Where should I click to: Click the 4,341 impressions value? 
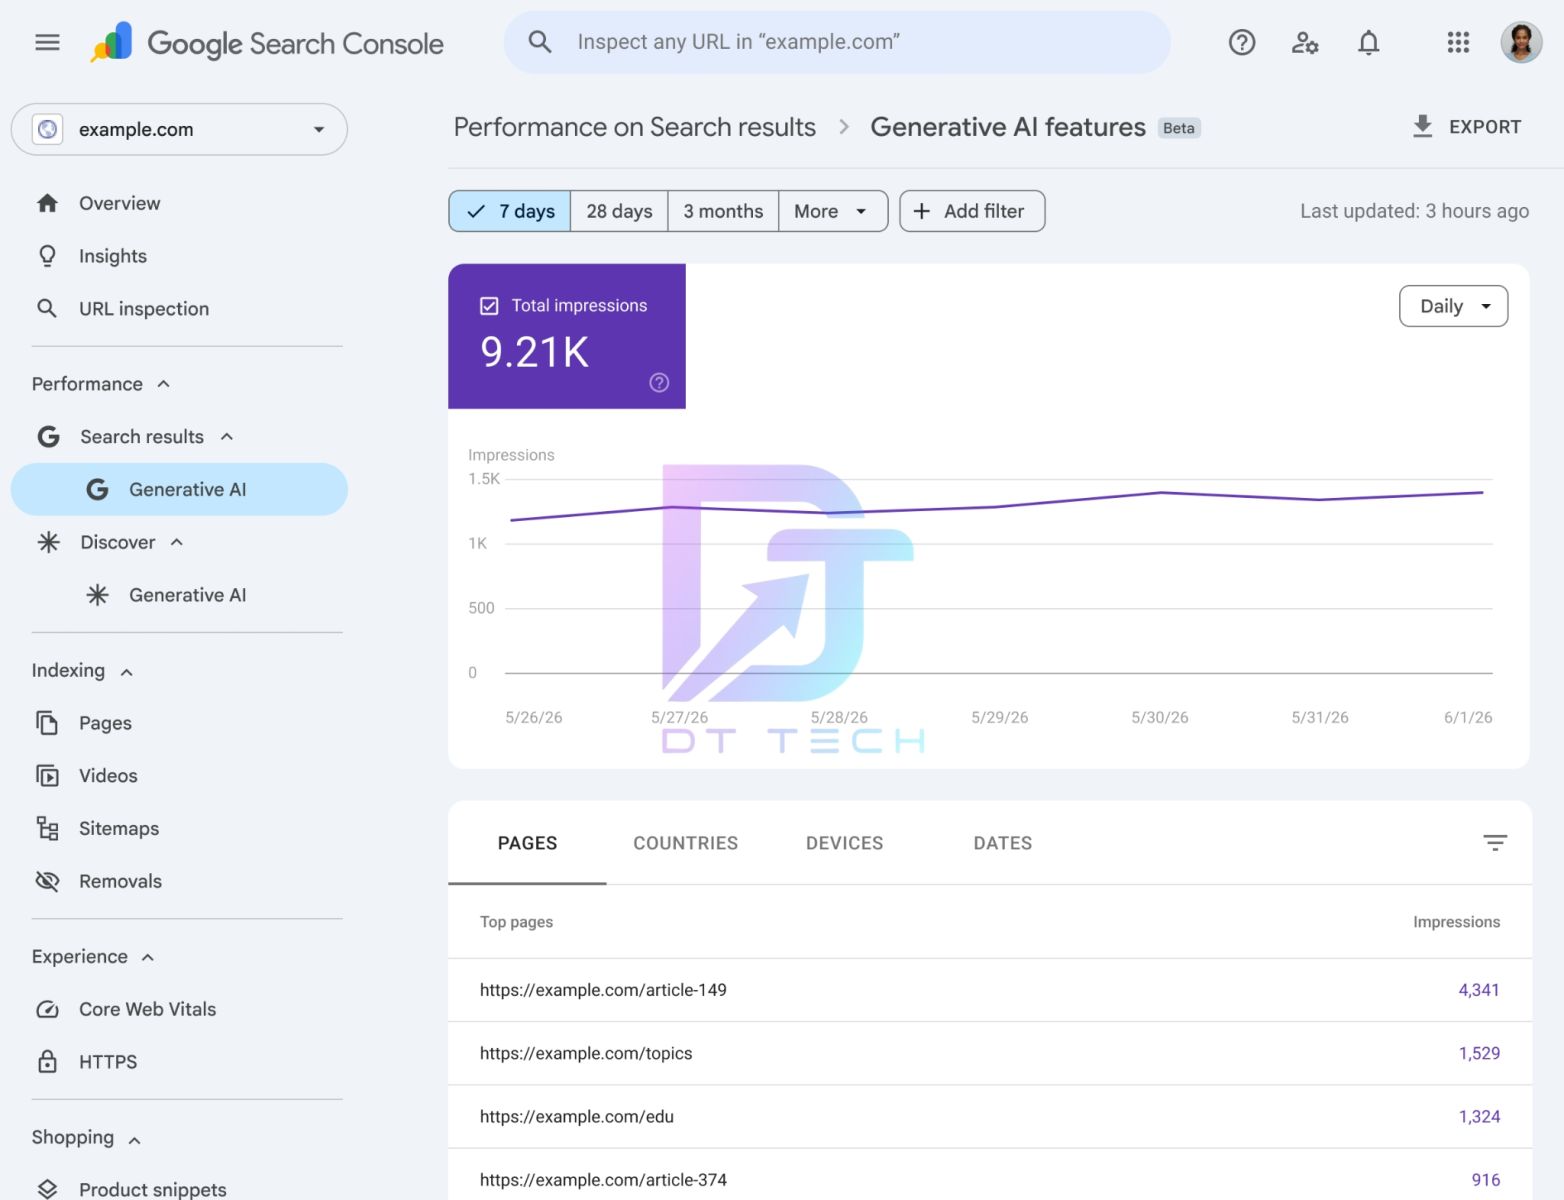point(1478,990)
